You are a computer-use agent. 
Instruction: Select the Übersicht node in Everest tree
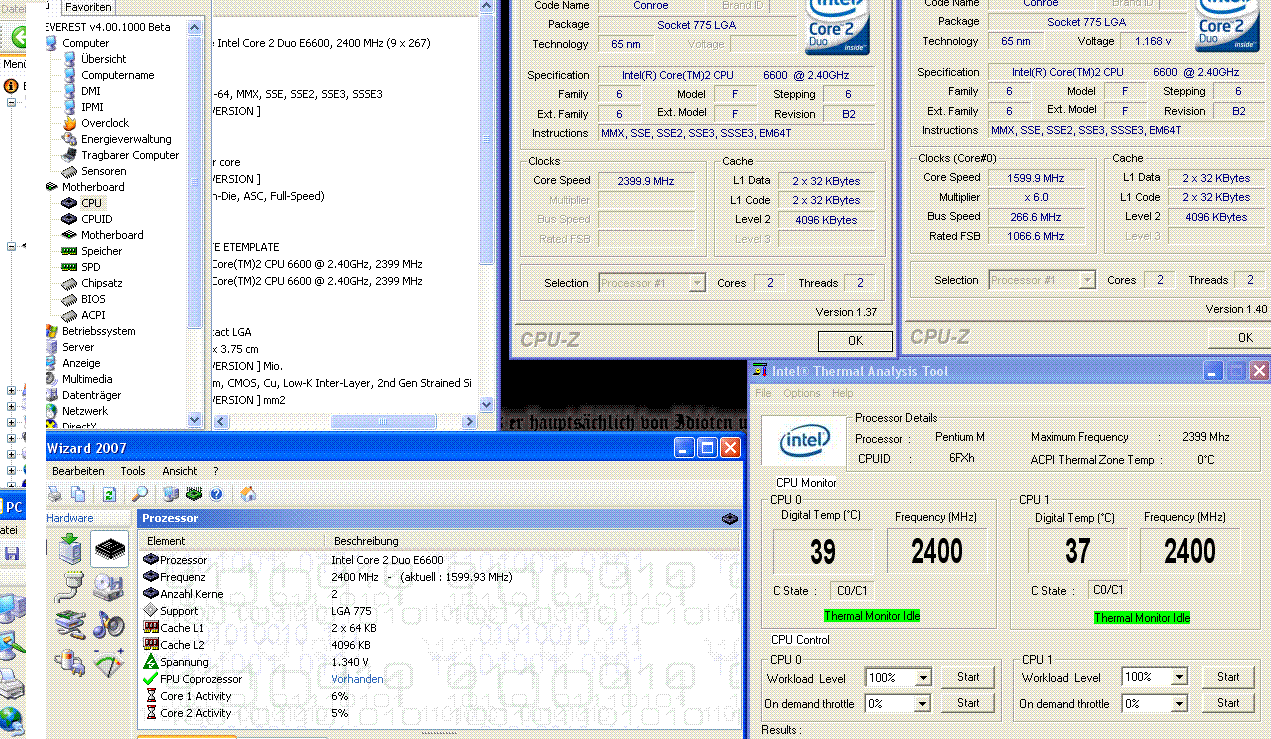tap(103, 59)
